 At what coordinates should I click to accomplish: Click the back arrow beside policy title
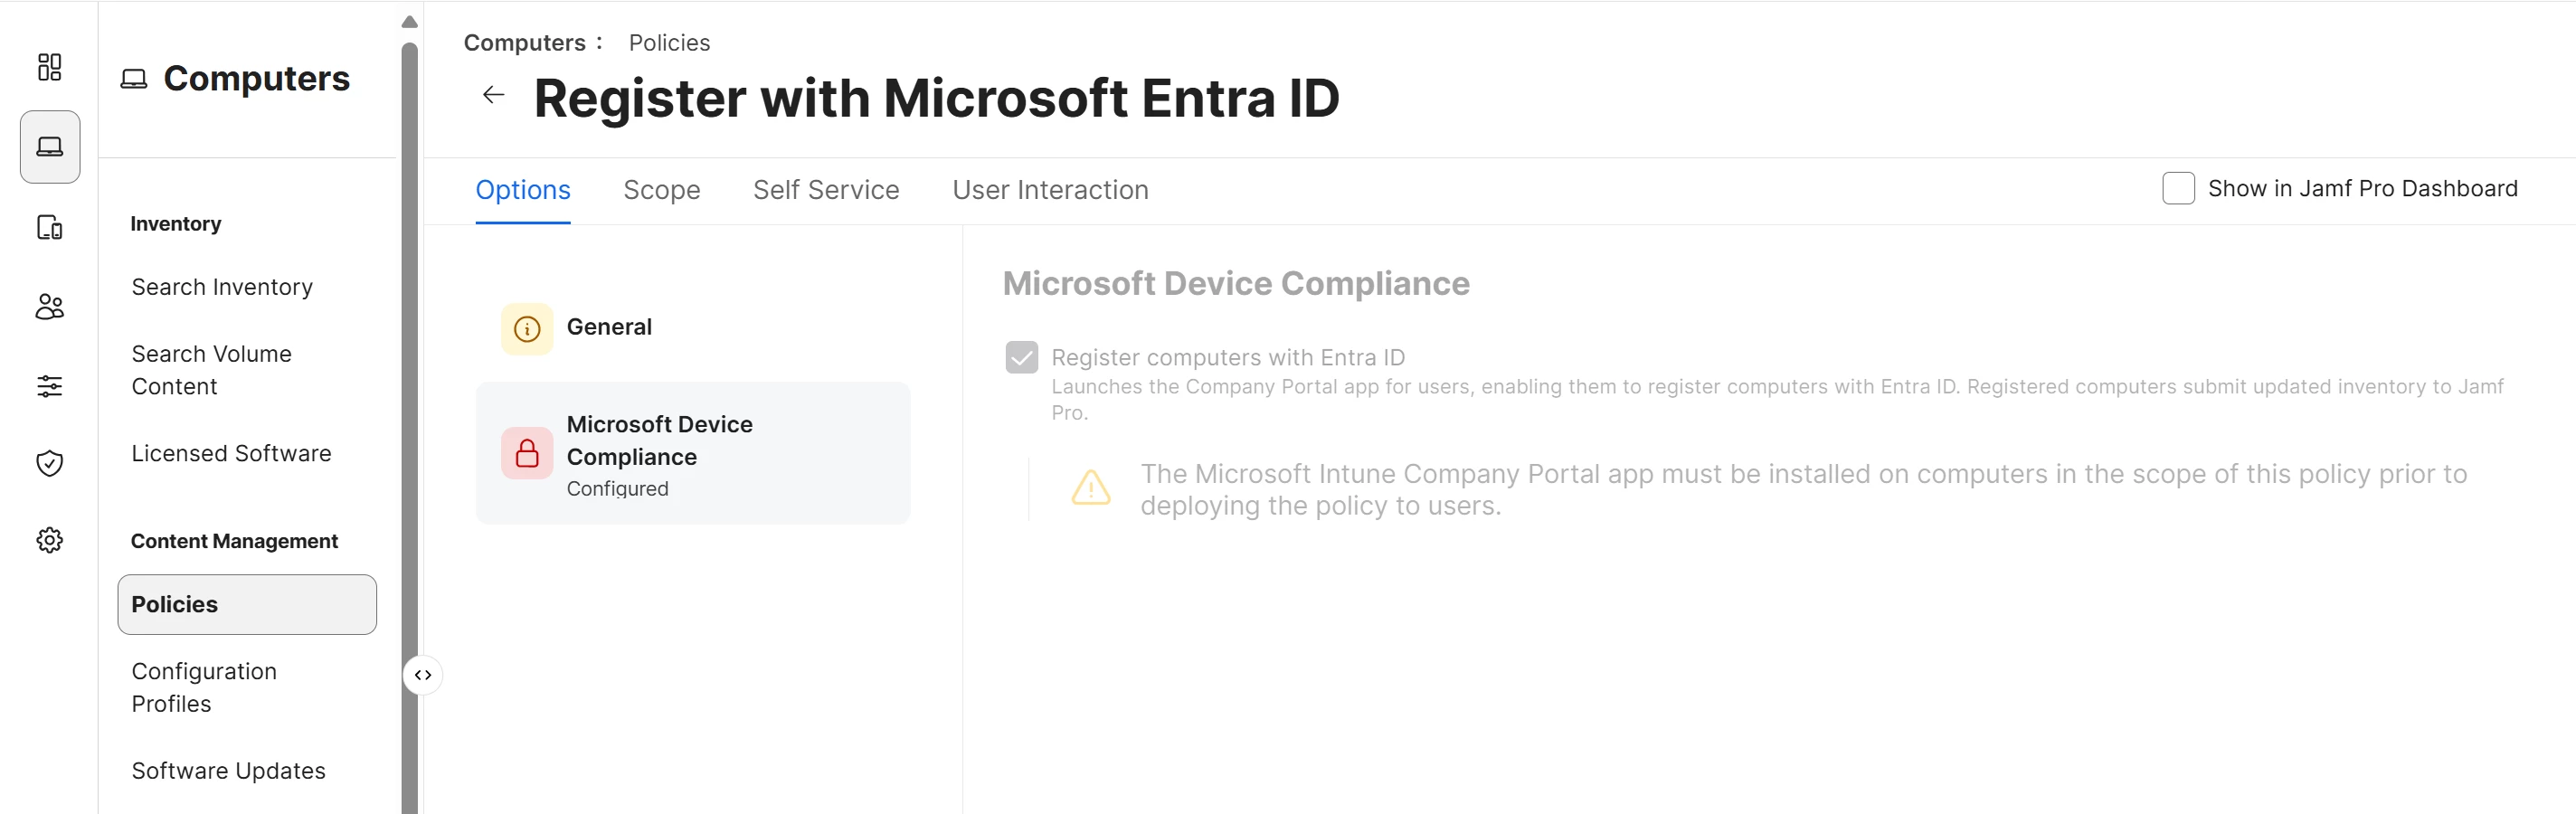coord(494,95)
